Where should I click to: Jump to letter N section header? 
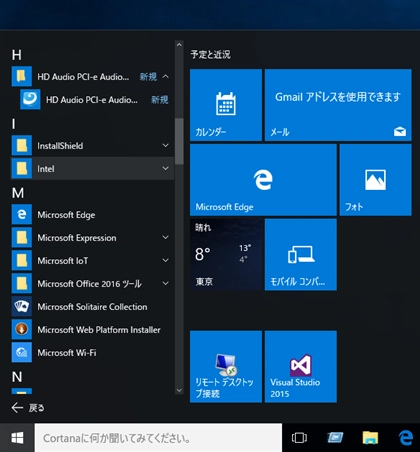pyautogui.click(x=17, y=377)
